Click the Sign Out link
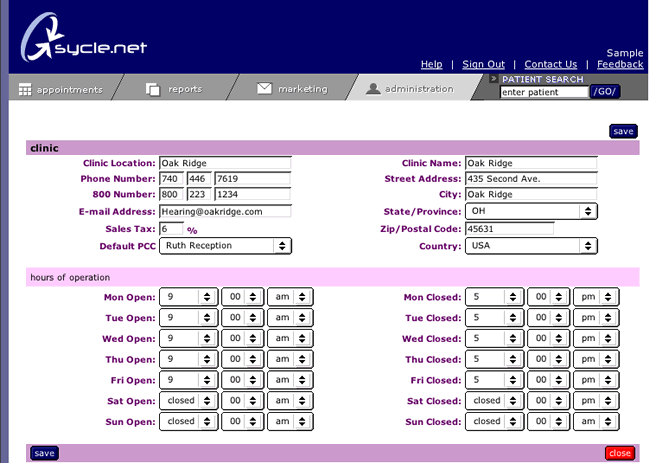Image resolution: width=650 pixels, height=463 pixels. 483,64
